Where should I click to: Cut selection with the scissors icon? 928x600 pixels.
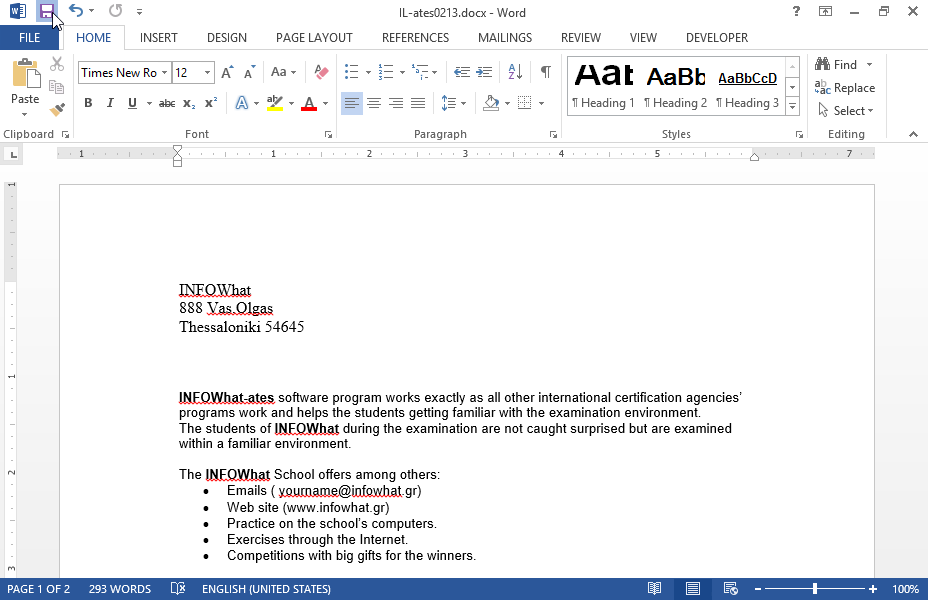57,63
